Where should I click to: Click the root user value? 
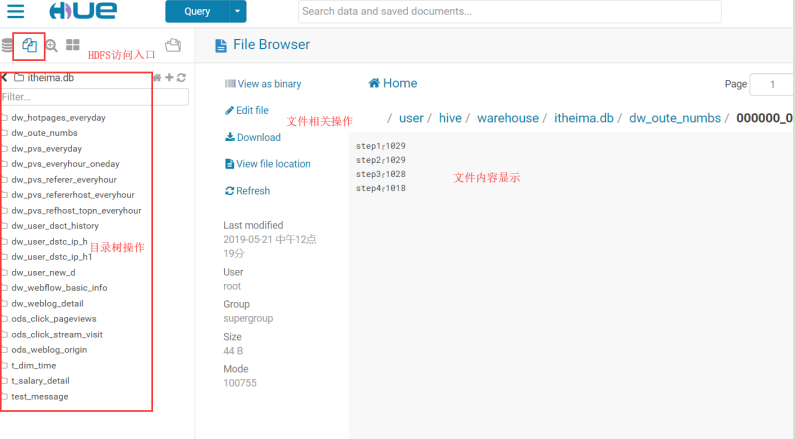[232, 286]
